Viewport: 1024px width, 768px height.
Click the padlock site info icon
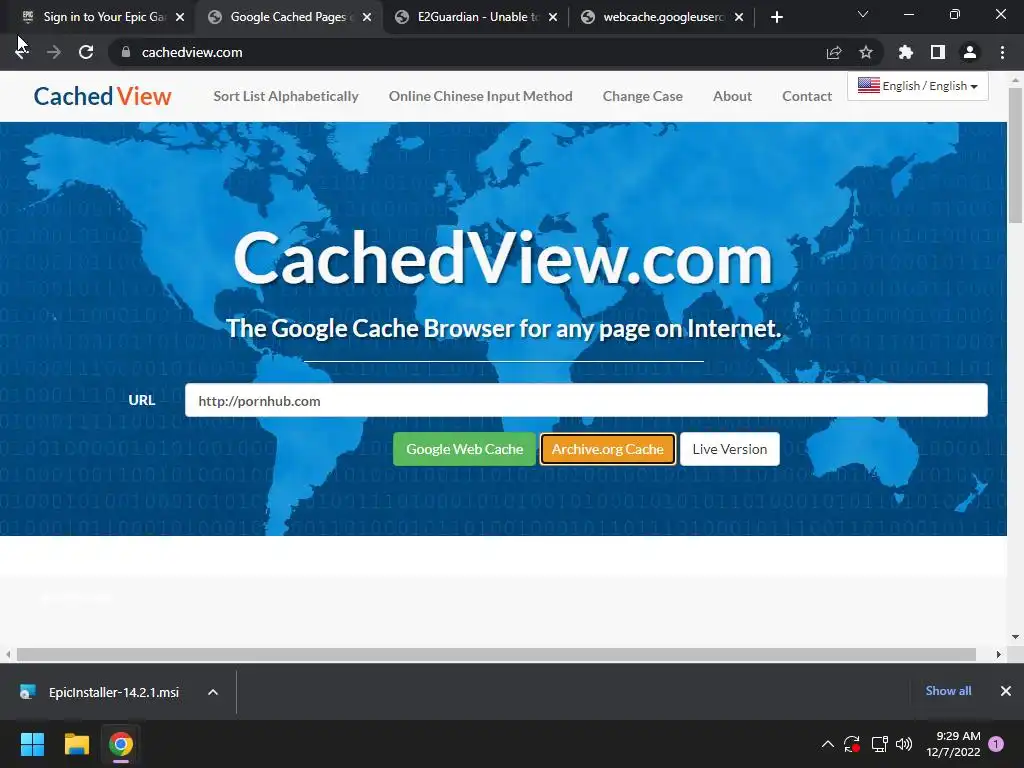point(126,52)
